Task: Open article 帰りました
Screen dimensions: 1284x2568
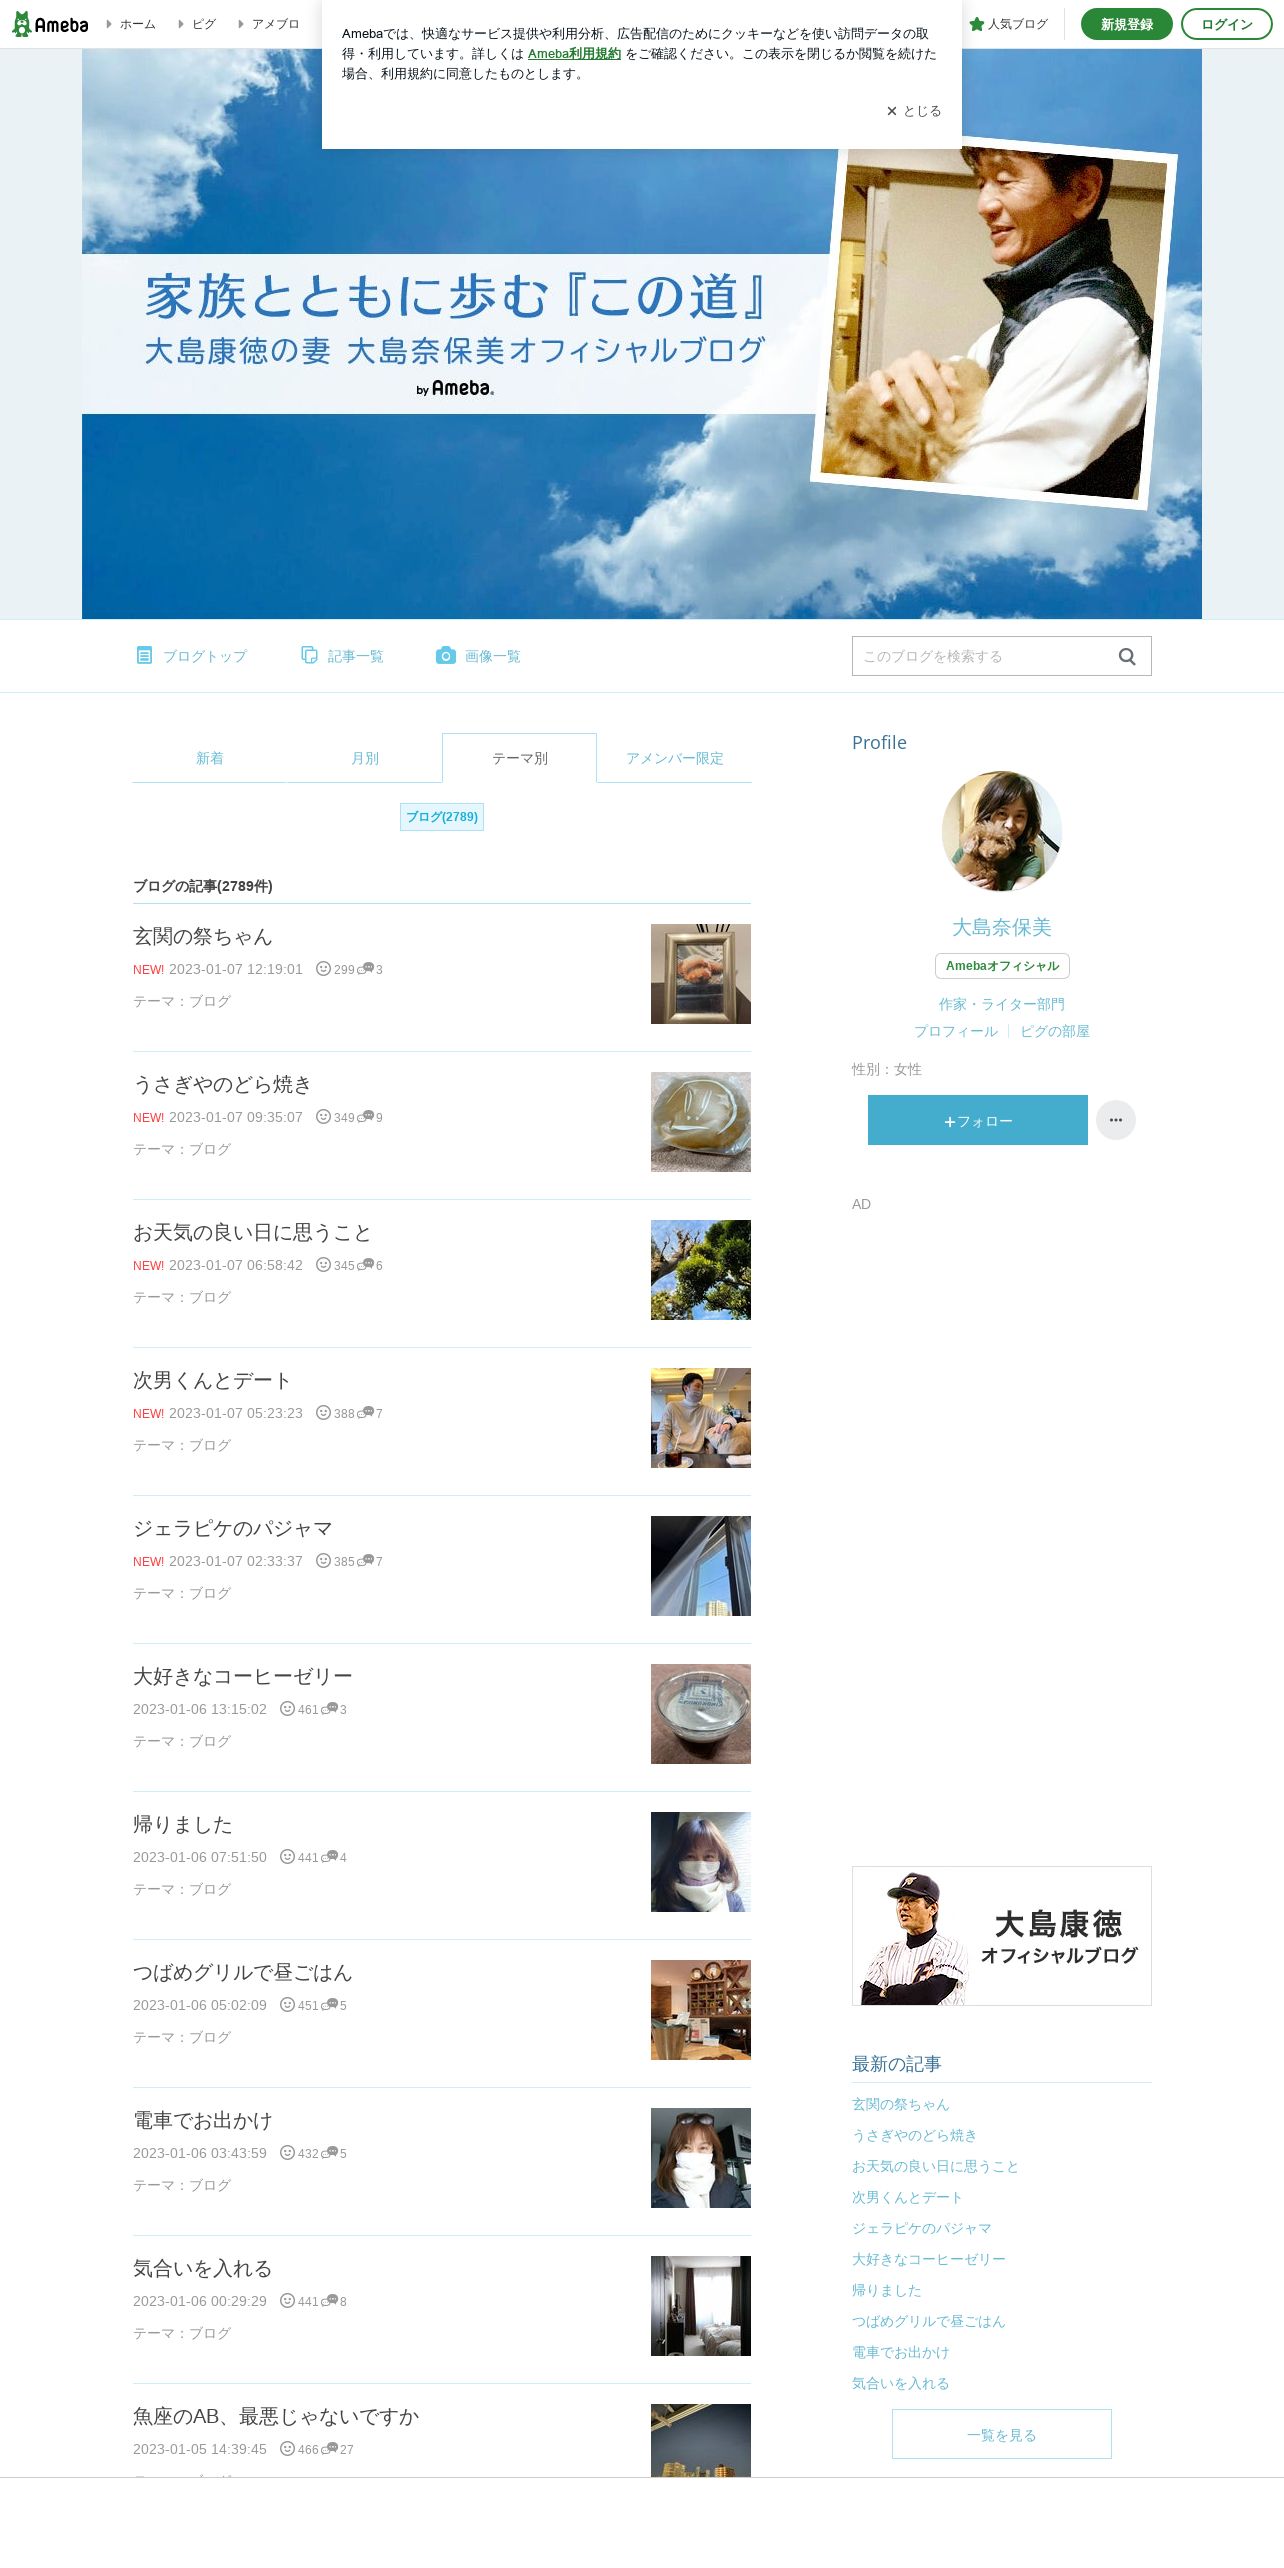Action: (x=183, y=1824)
